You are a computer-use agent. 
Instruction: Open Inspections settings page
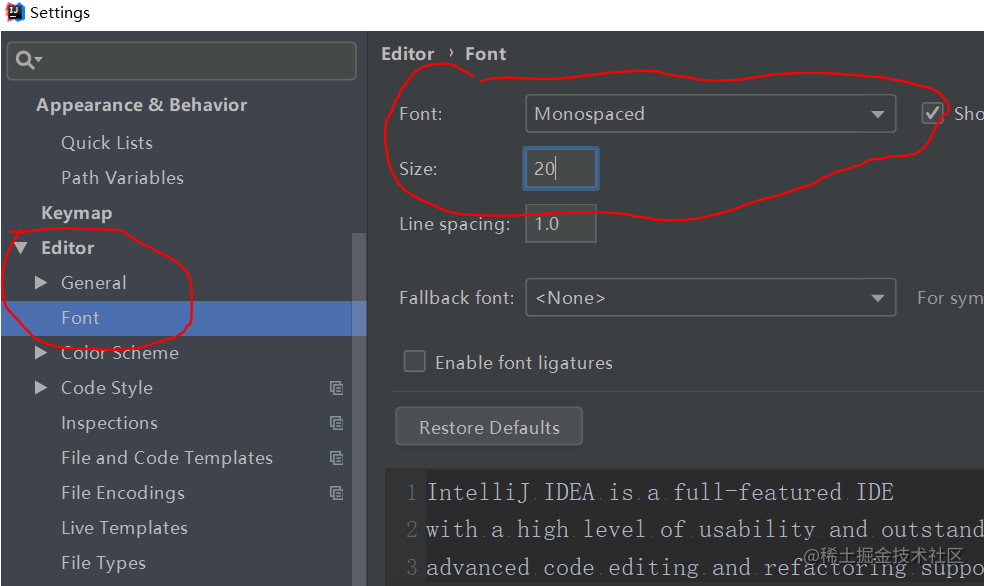tap(109, 424)
